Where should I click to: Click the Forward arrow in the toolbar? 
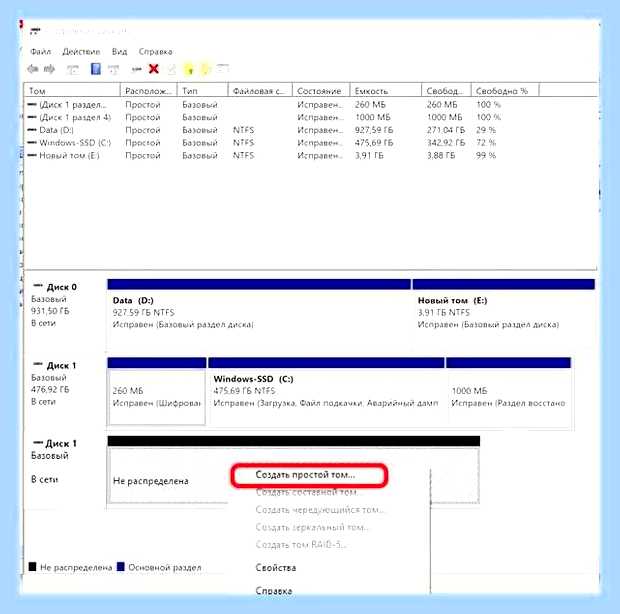click(x=49, y=70)
